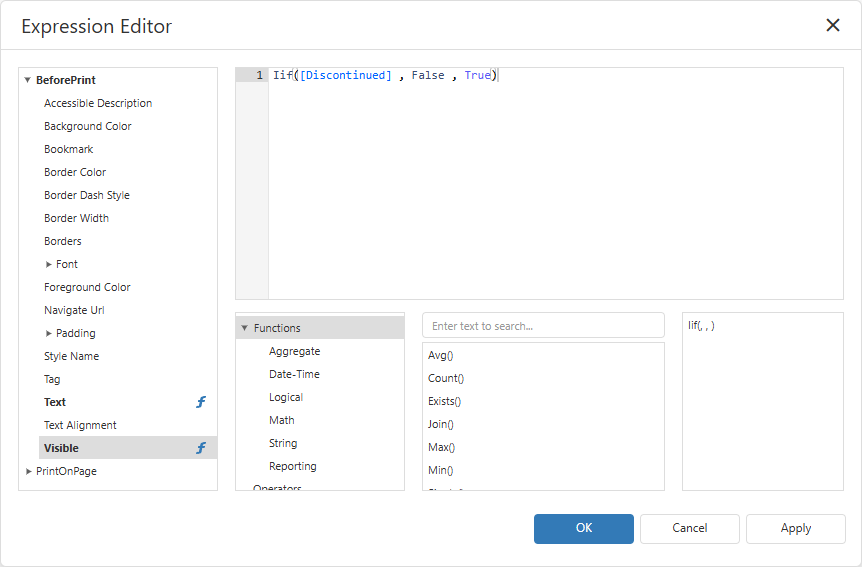
Task: Select Navigate Url property
Action: (x=74, y=310)
